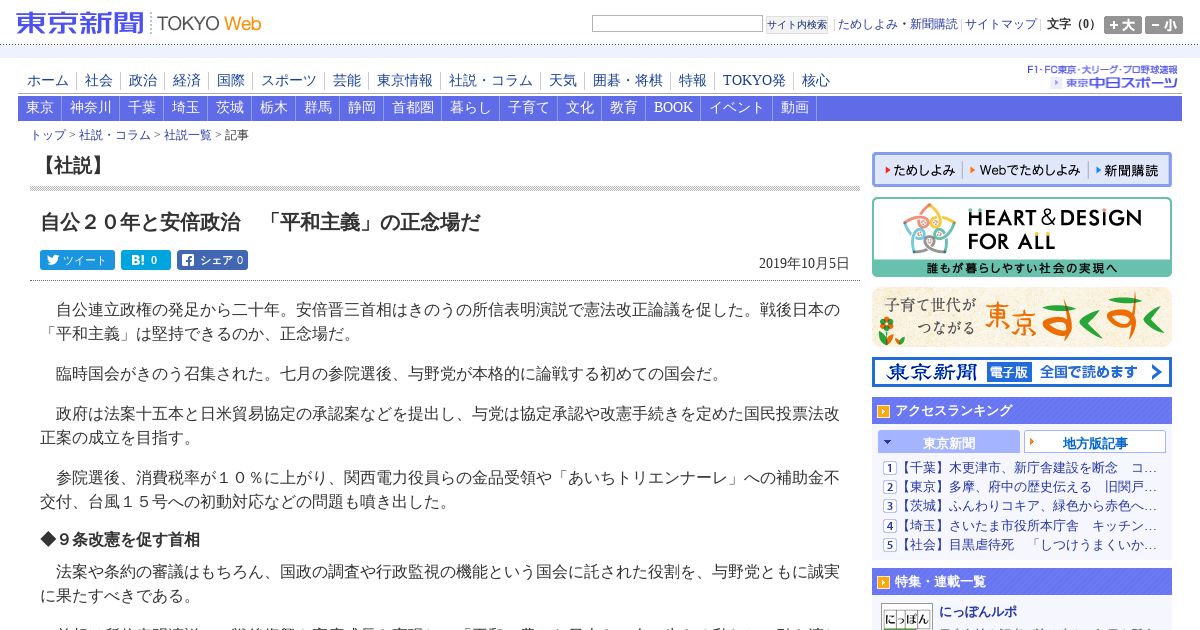
Task: Select BOOK in the submenu
Action: pyautogui.click(x=673, y=108)
